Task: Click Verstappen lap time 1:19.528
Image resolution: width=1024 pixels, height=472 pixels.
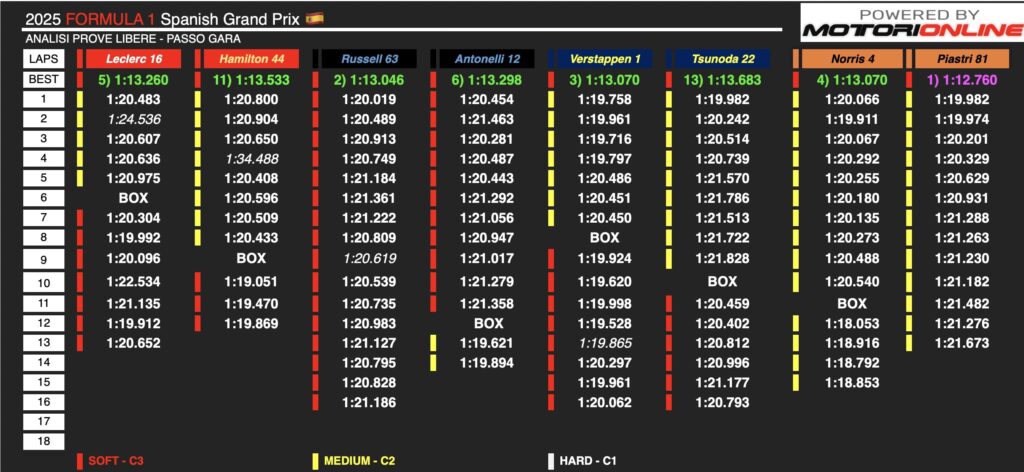Action: point(605,323)
